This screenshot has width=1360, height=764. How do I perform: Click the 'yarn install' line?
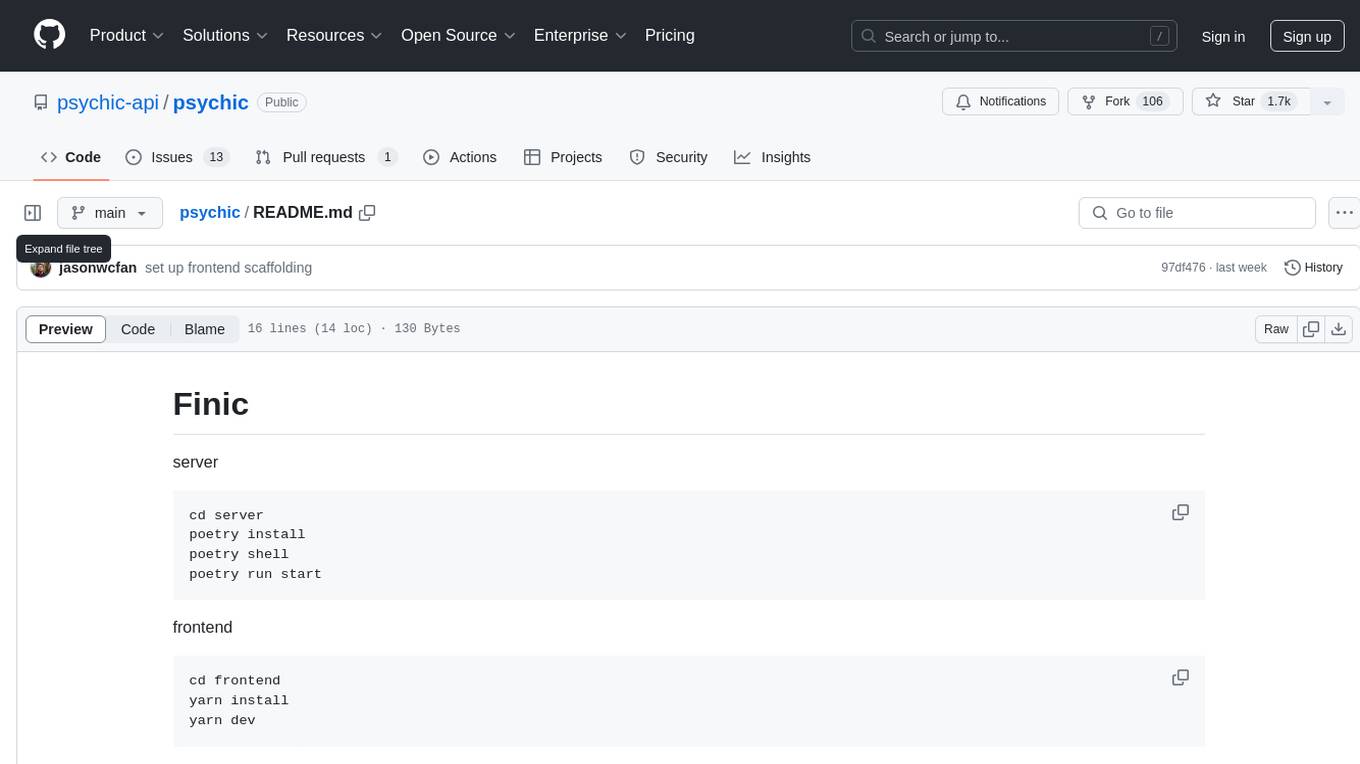(x=239, y=700)
